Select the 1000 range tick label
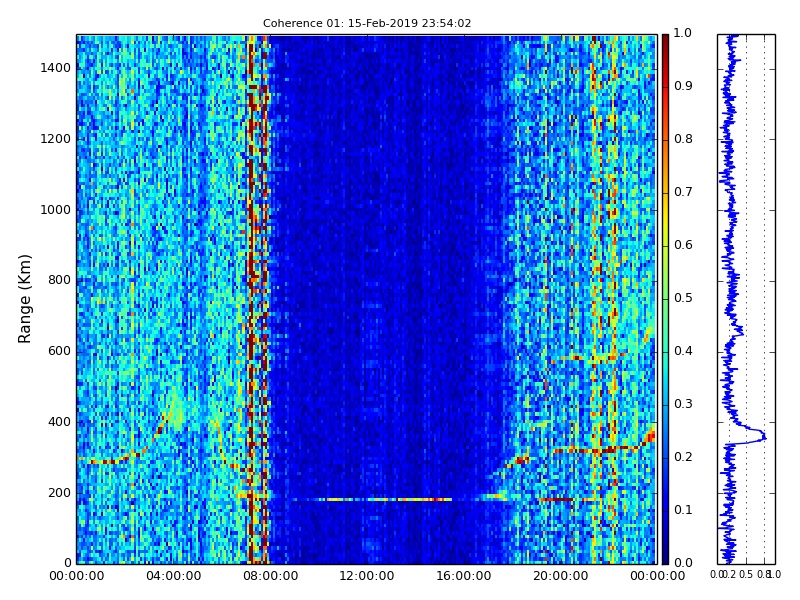 coord(55,210)
